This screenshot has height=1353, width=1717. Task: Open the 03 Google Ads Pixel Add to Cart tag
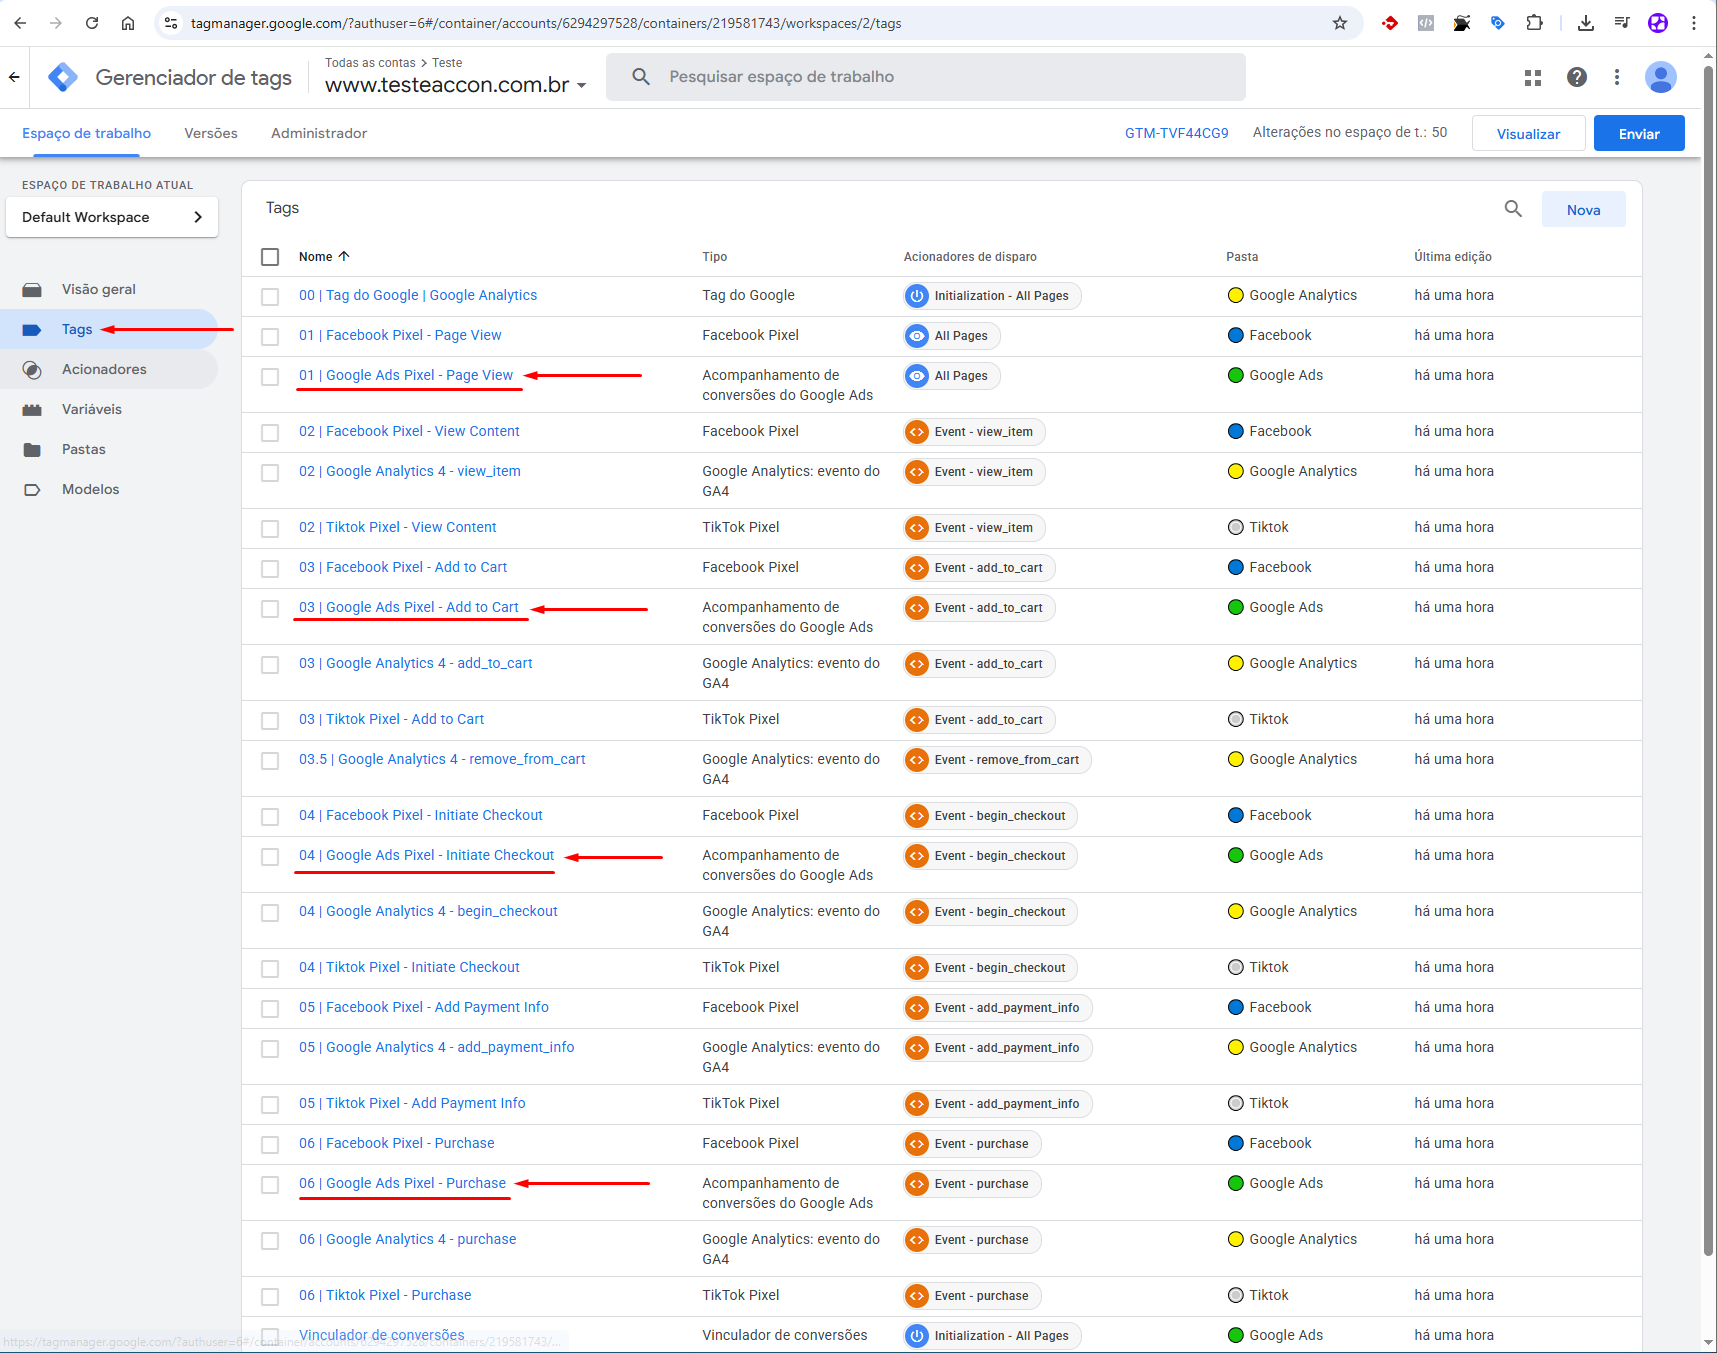[408, 607]
